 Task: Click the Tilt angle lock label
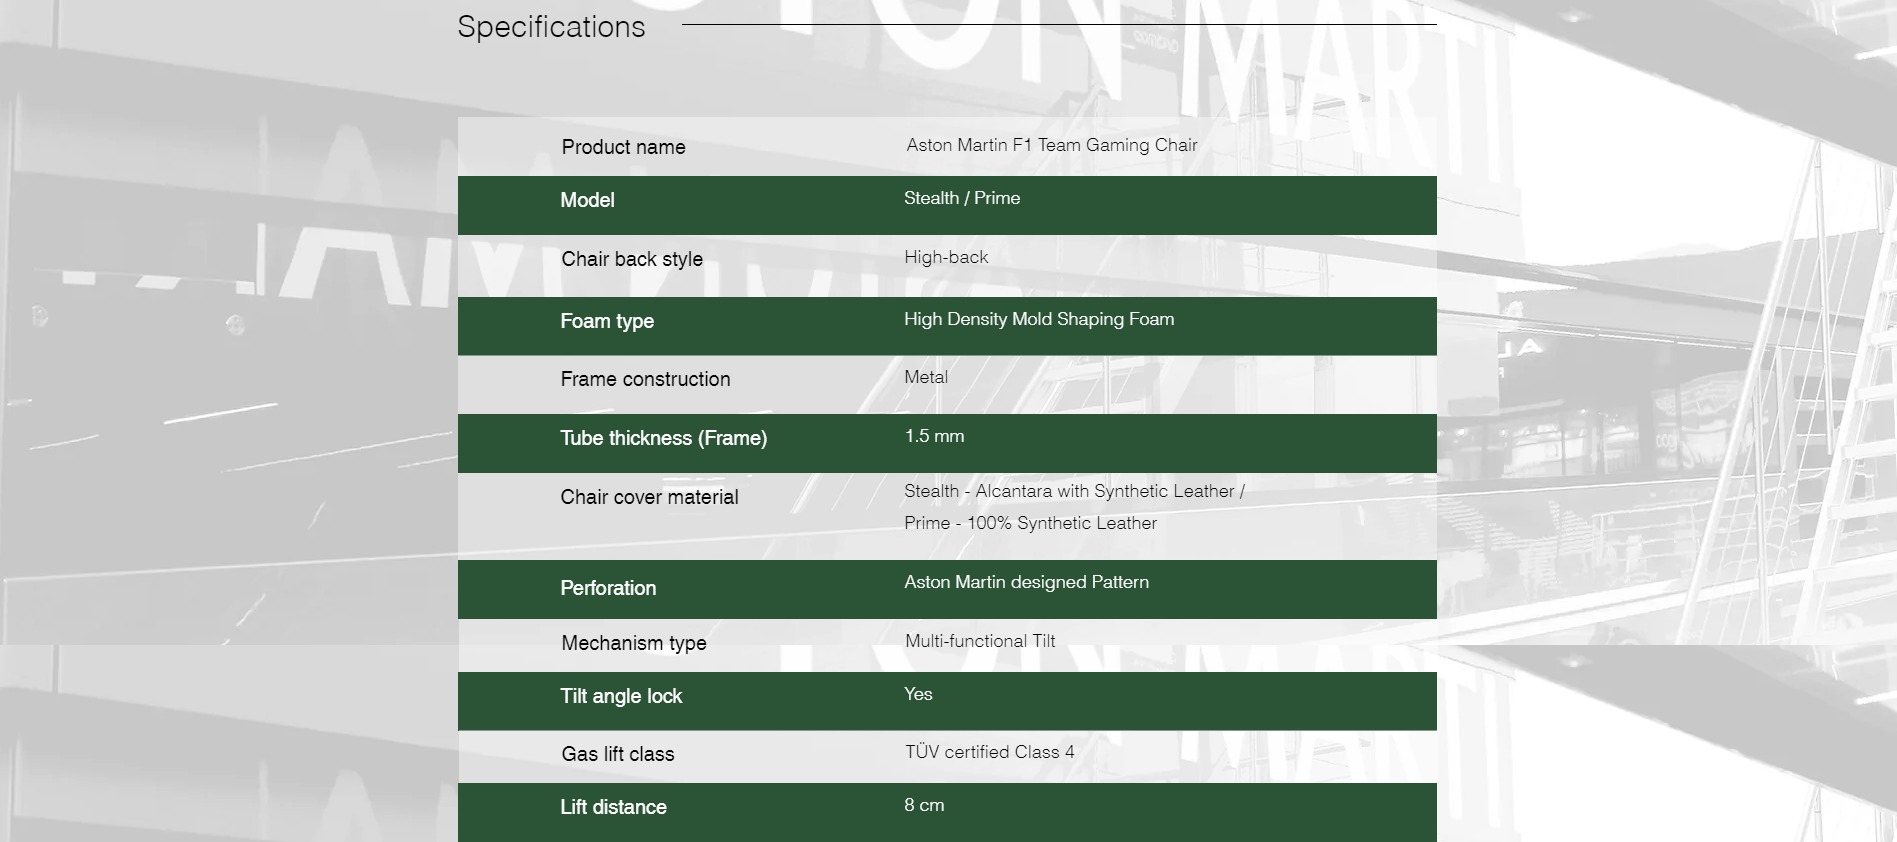click(620, 696)
